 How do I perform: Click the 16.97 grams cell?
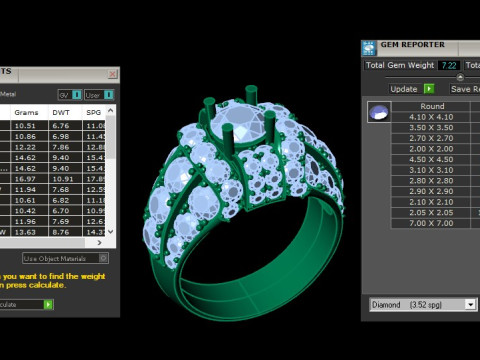pos(29,179)
